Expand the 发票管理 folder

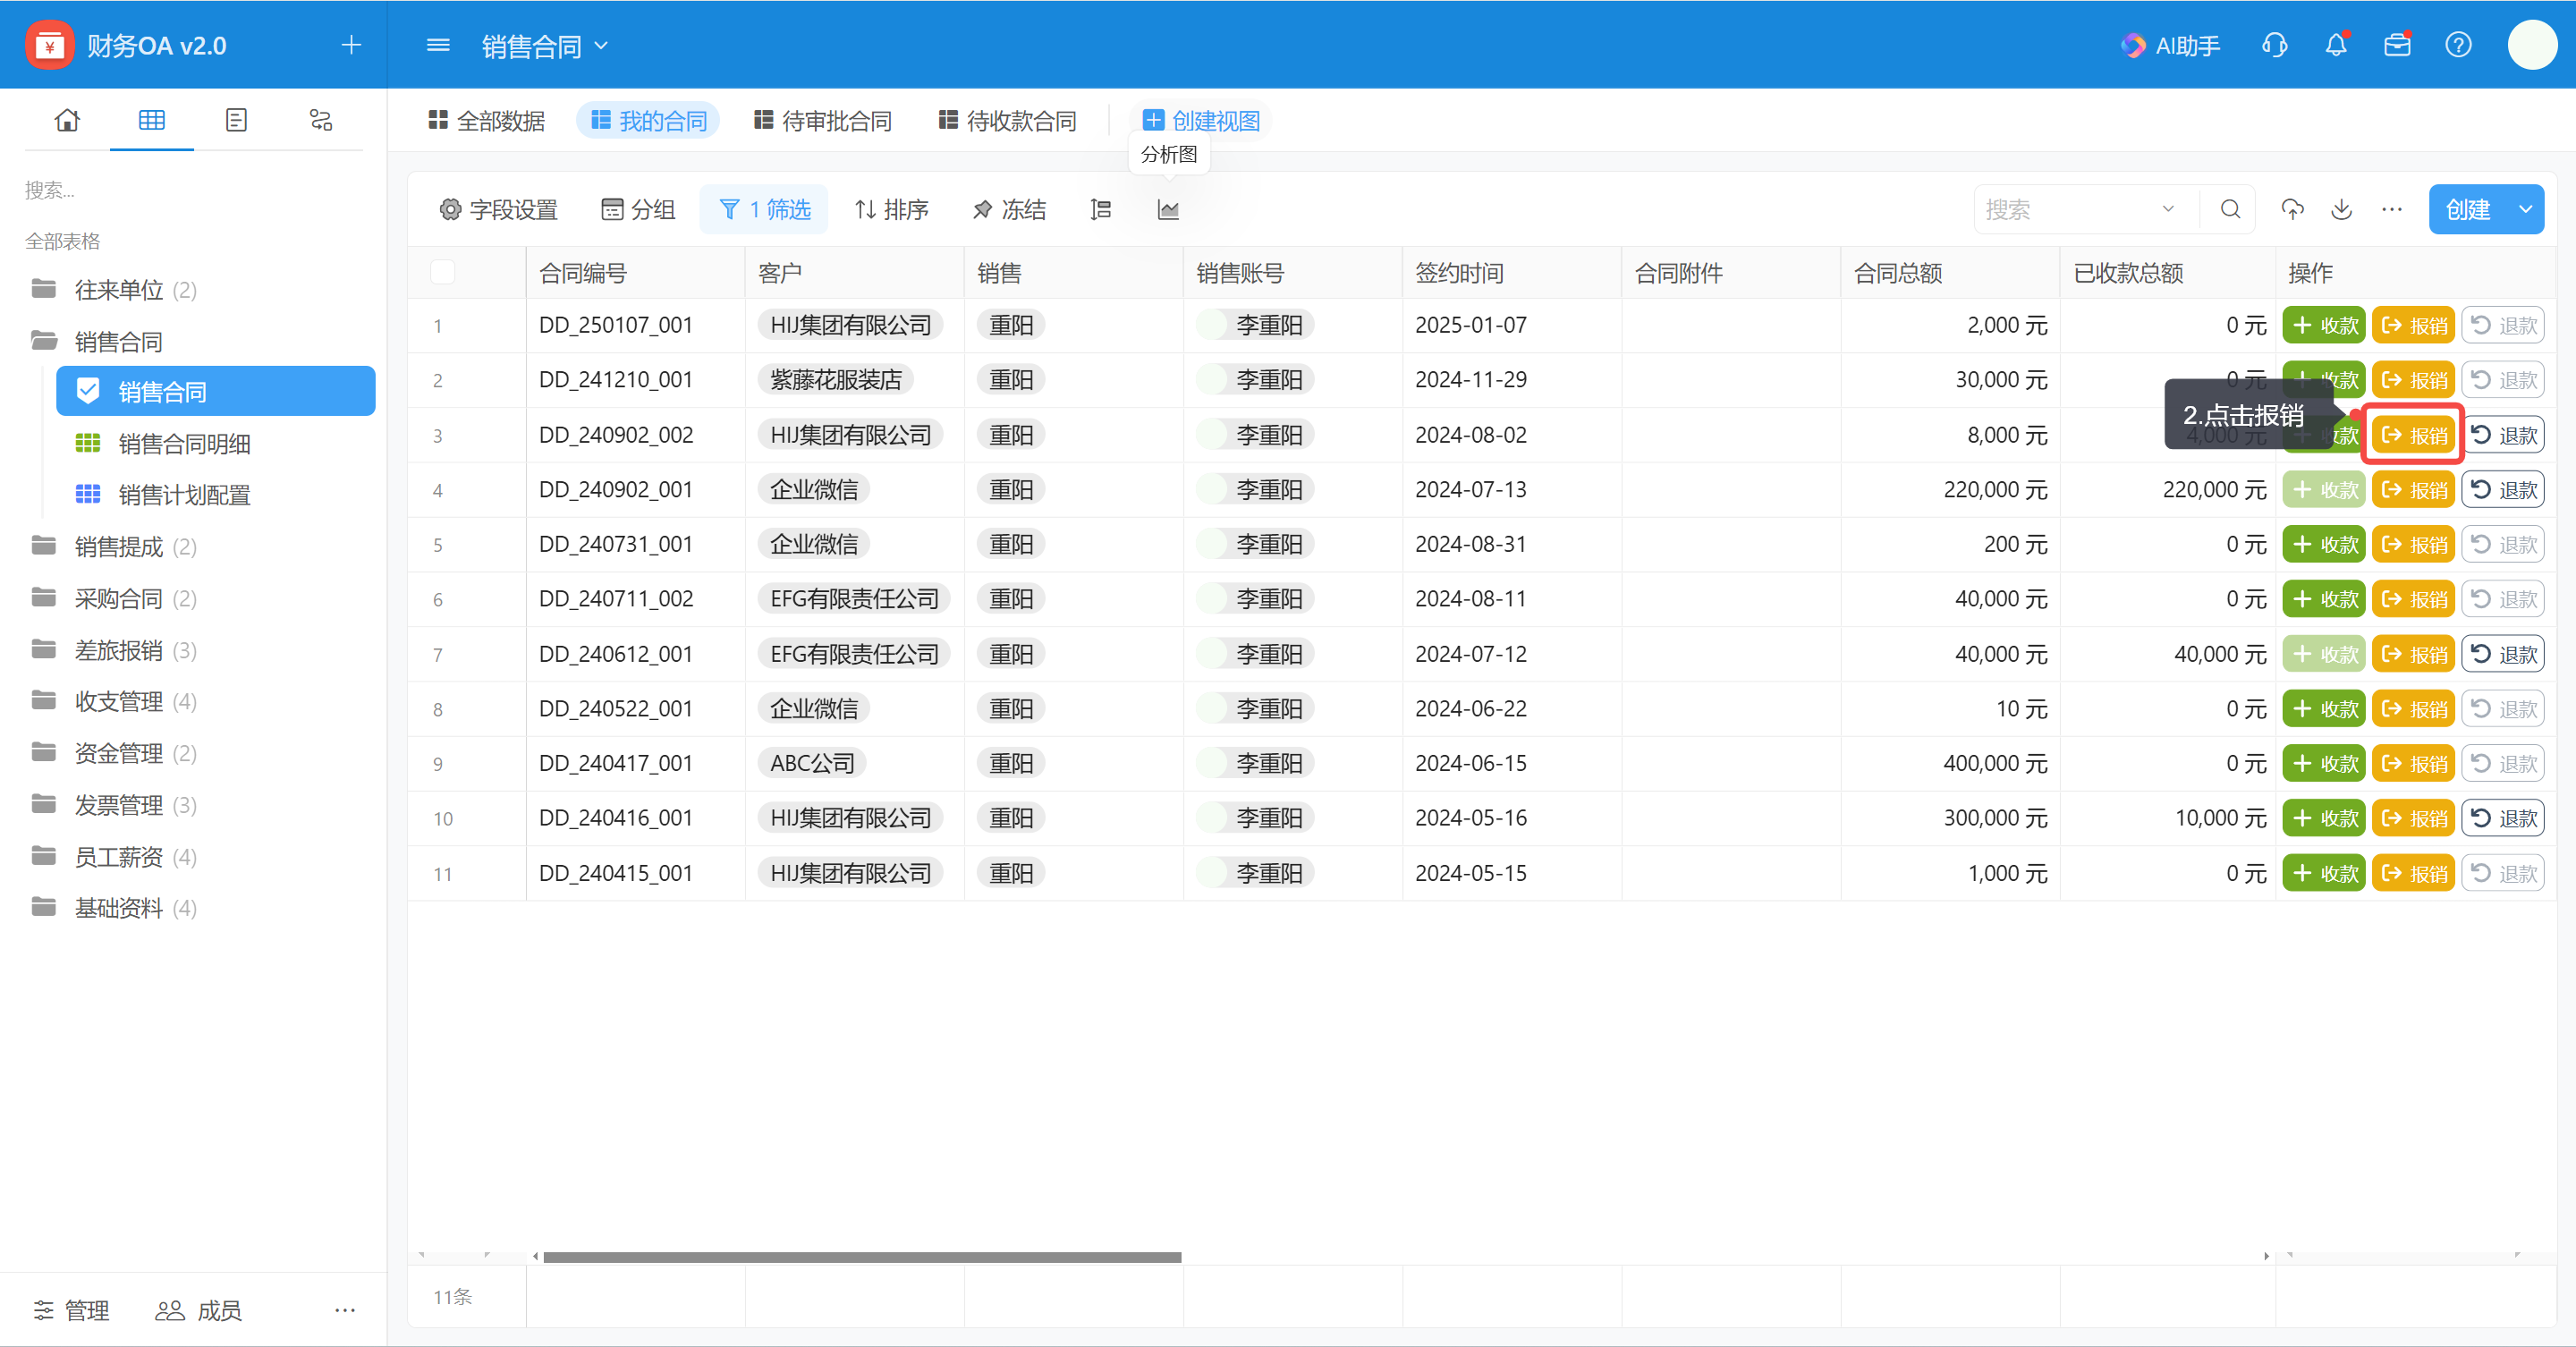[x=115, y=805]
